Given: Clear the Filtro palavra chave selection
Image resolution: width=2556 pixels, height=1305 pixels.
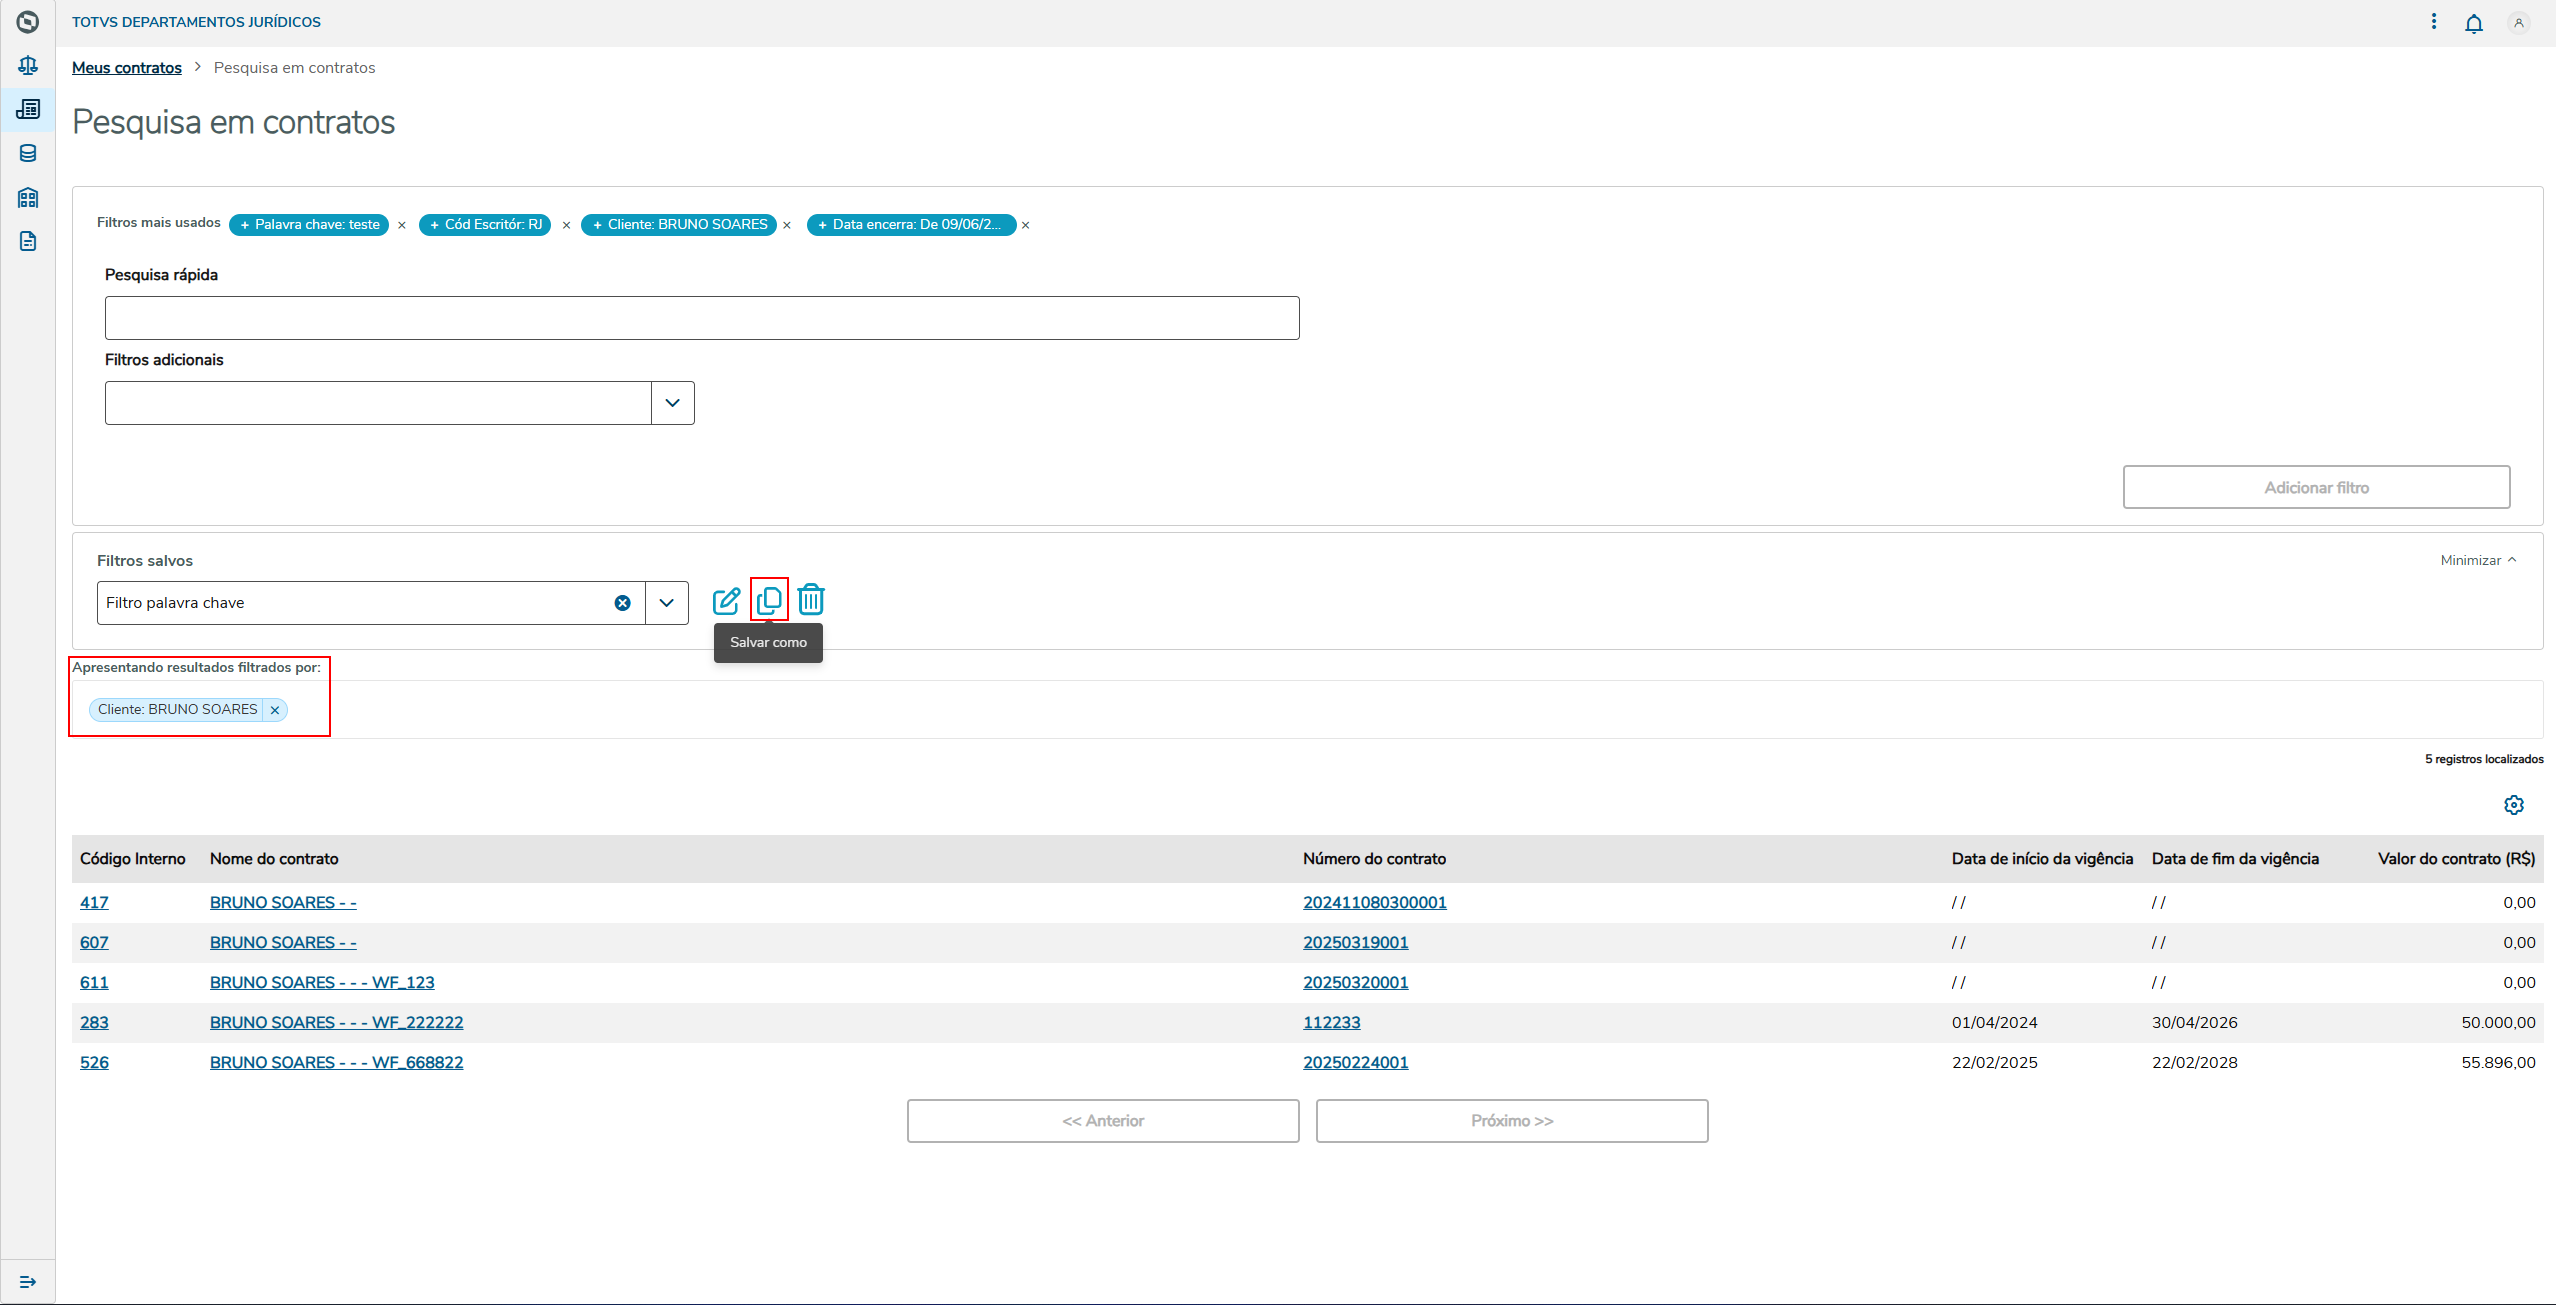Looking at the screenshot, I should pos(622,603).
